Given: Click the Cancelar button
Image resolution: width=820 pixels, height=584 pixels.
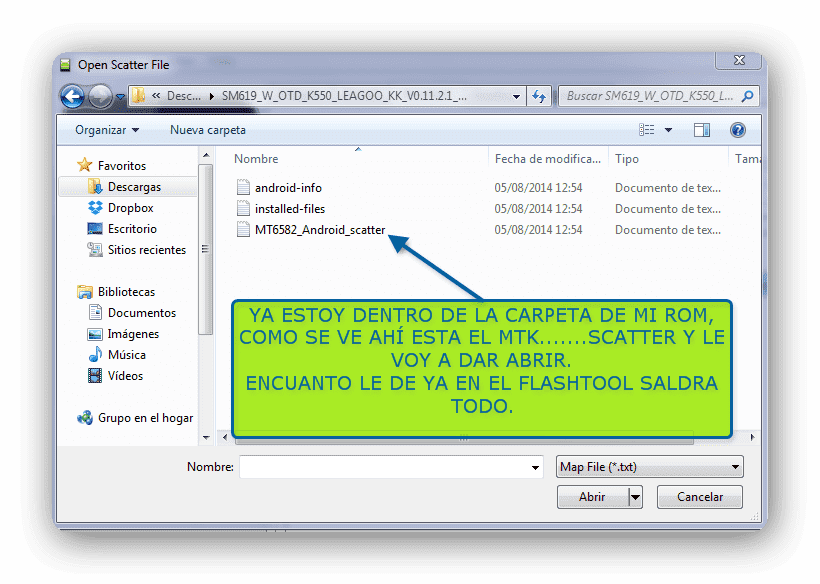Looking at the screenshot, I should click(x=700, y=497).
